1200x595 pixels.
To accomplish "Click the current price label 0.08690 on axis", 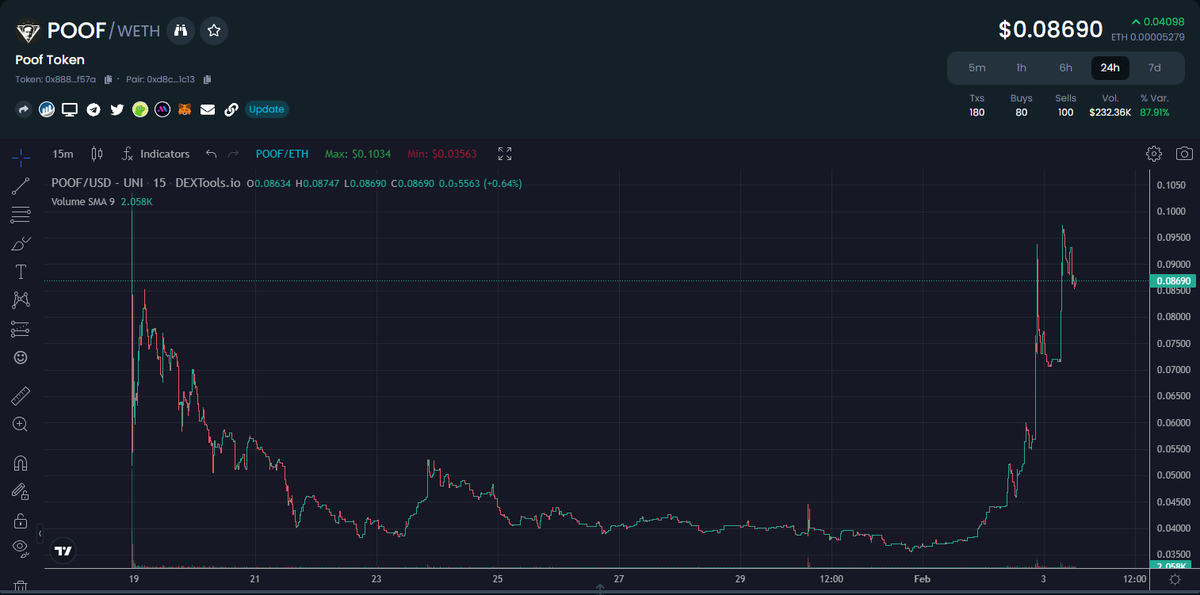I will [1174, 282].
